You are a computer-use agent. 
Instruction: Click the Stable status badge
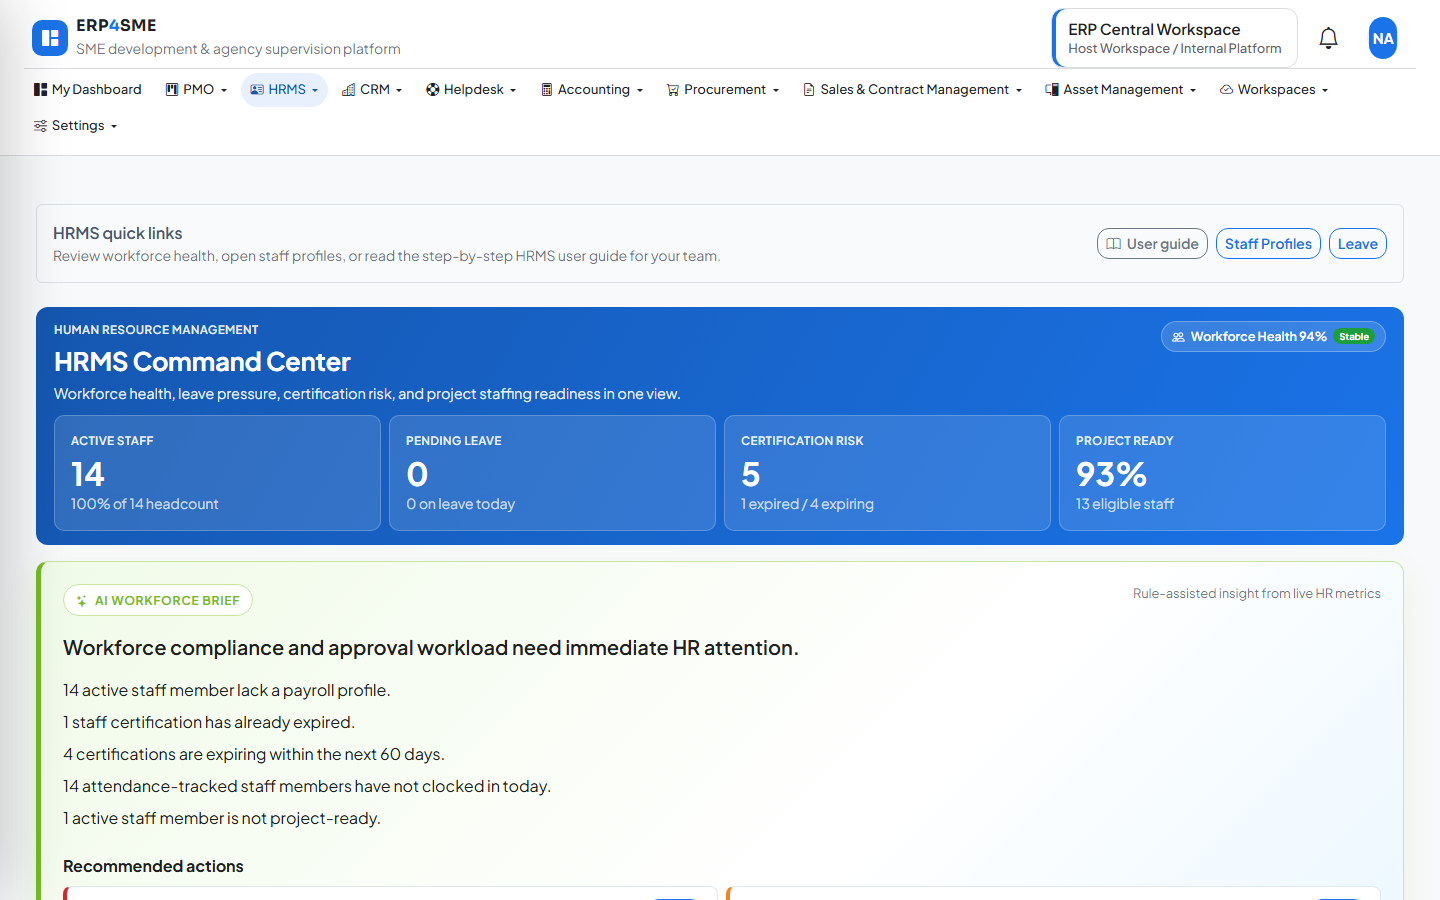coord(1354,337)
